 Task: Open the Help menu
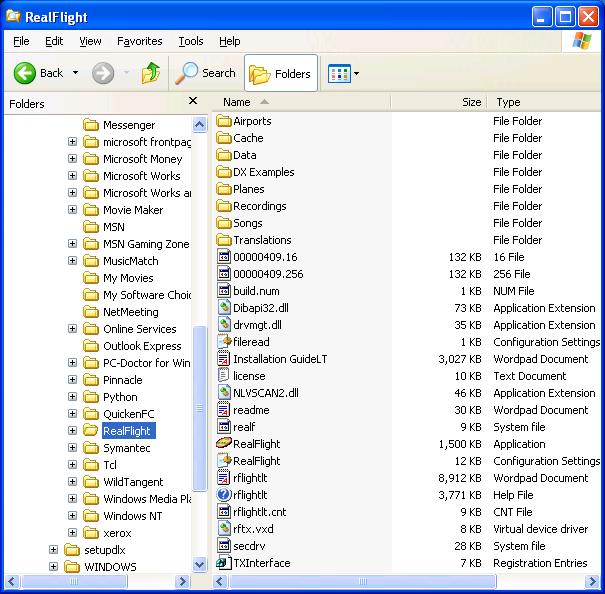click(x=230, y=41)
